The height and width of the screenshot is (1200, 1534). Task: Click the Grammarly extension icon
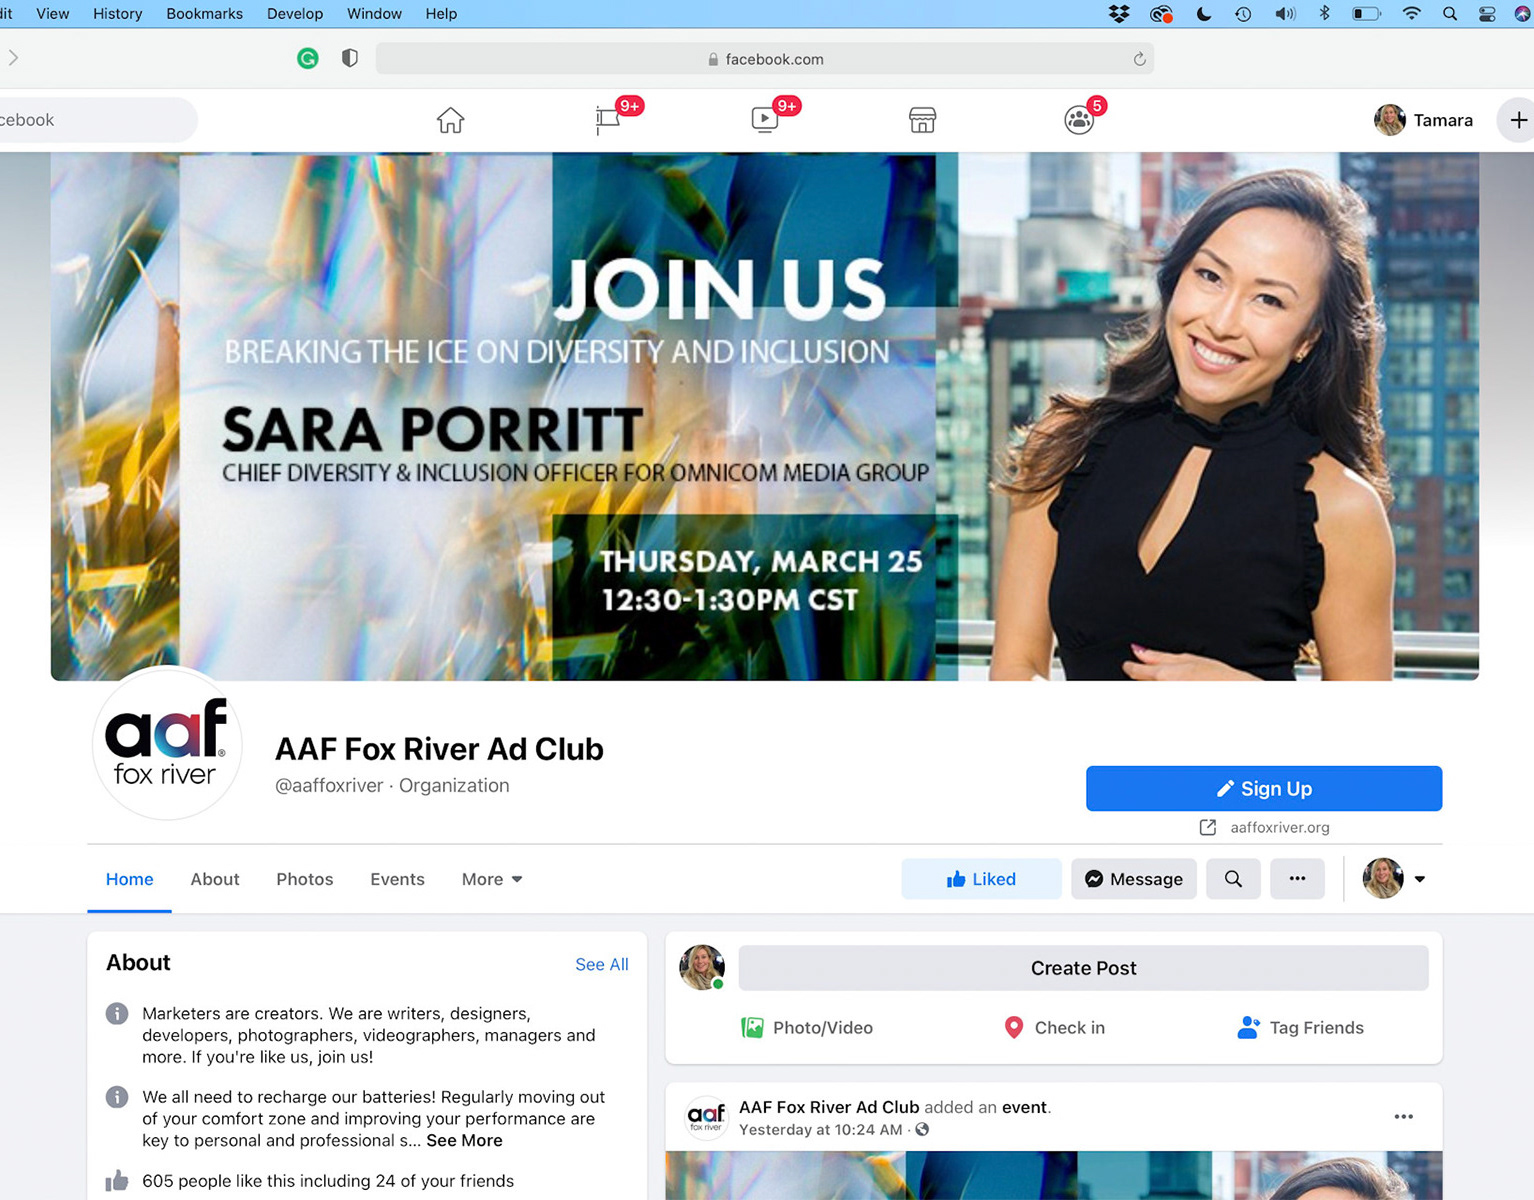coord(308,59)
